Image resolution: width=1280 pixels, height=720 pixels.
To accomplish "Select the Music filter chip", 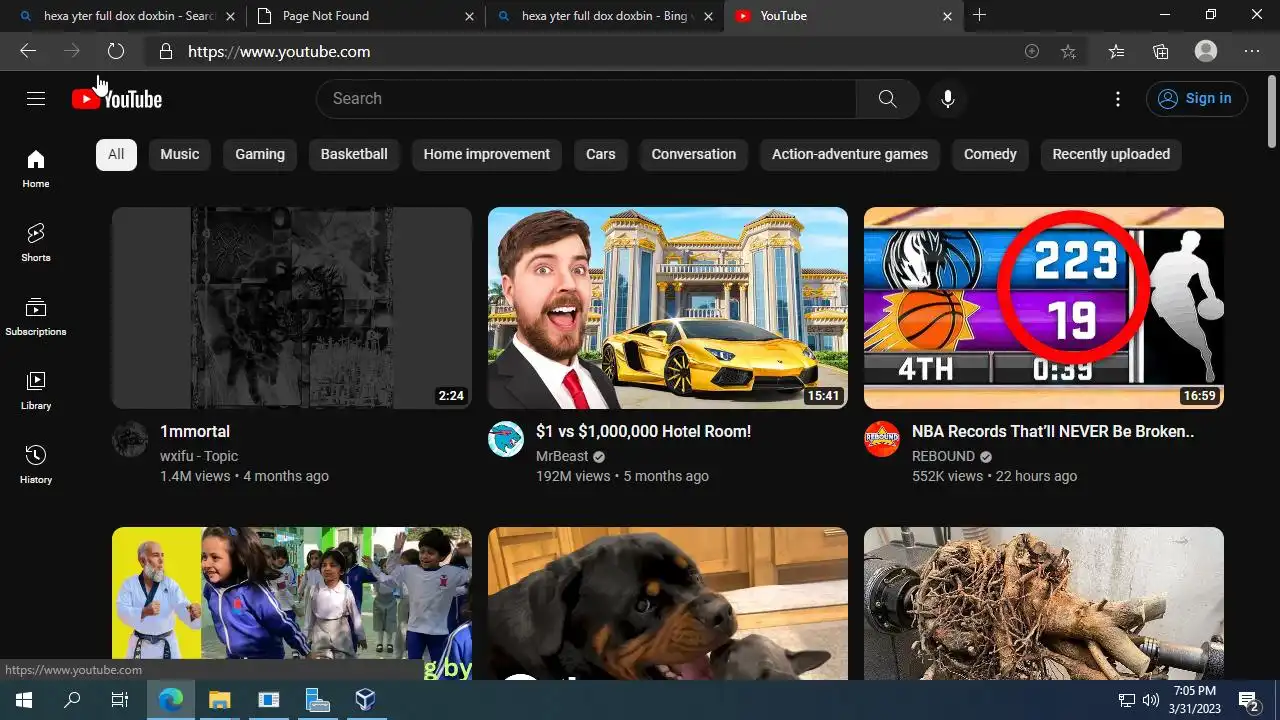I will pyautogui.click(x=180, y=154).
